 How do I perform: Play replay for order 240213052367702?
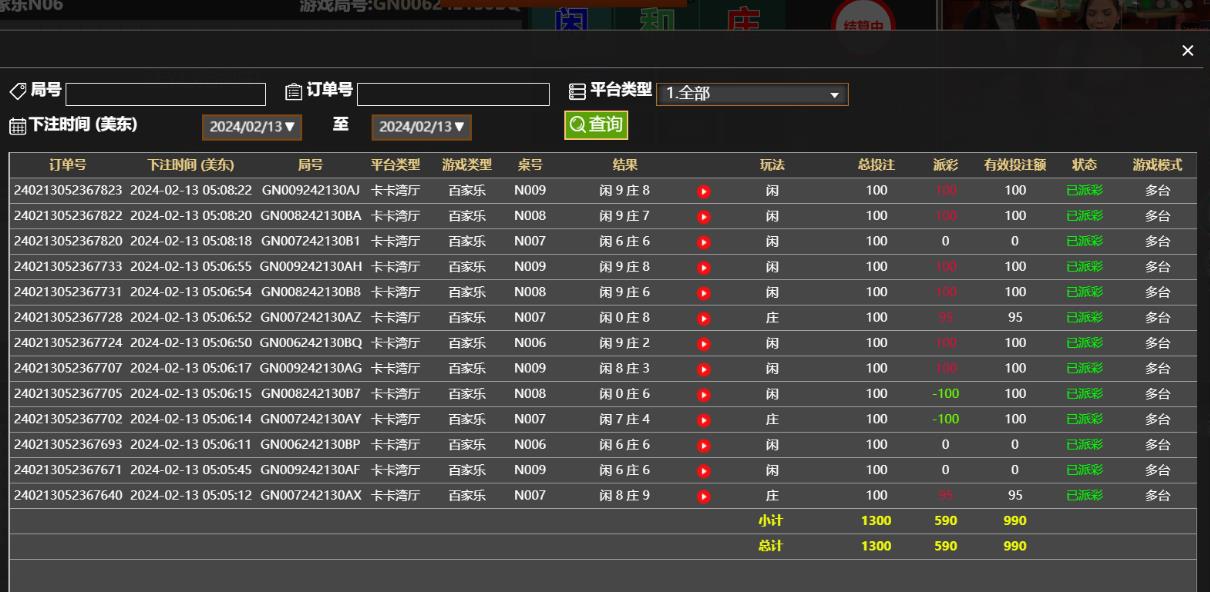[x=704, y=420]
